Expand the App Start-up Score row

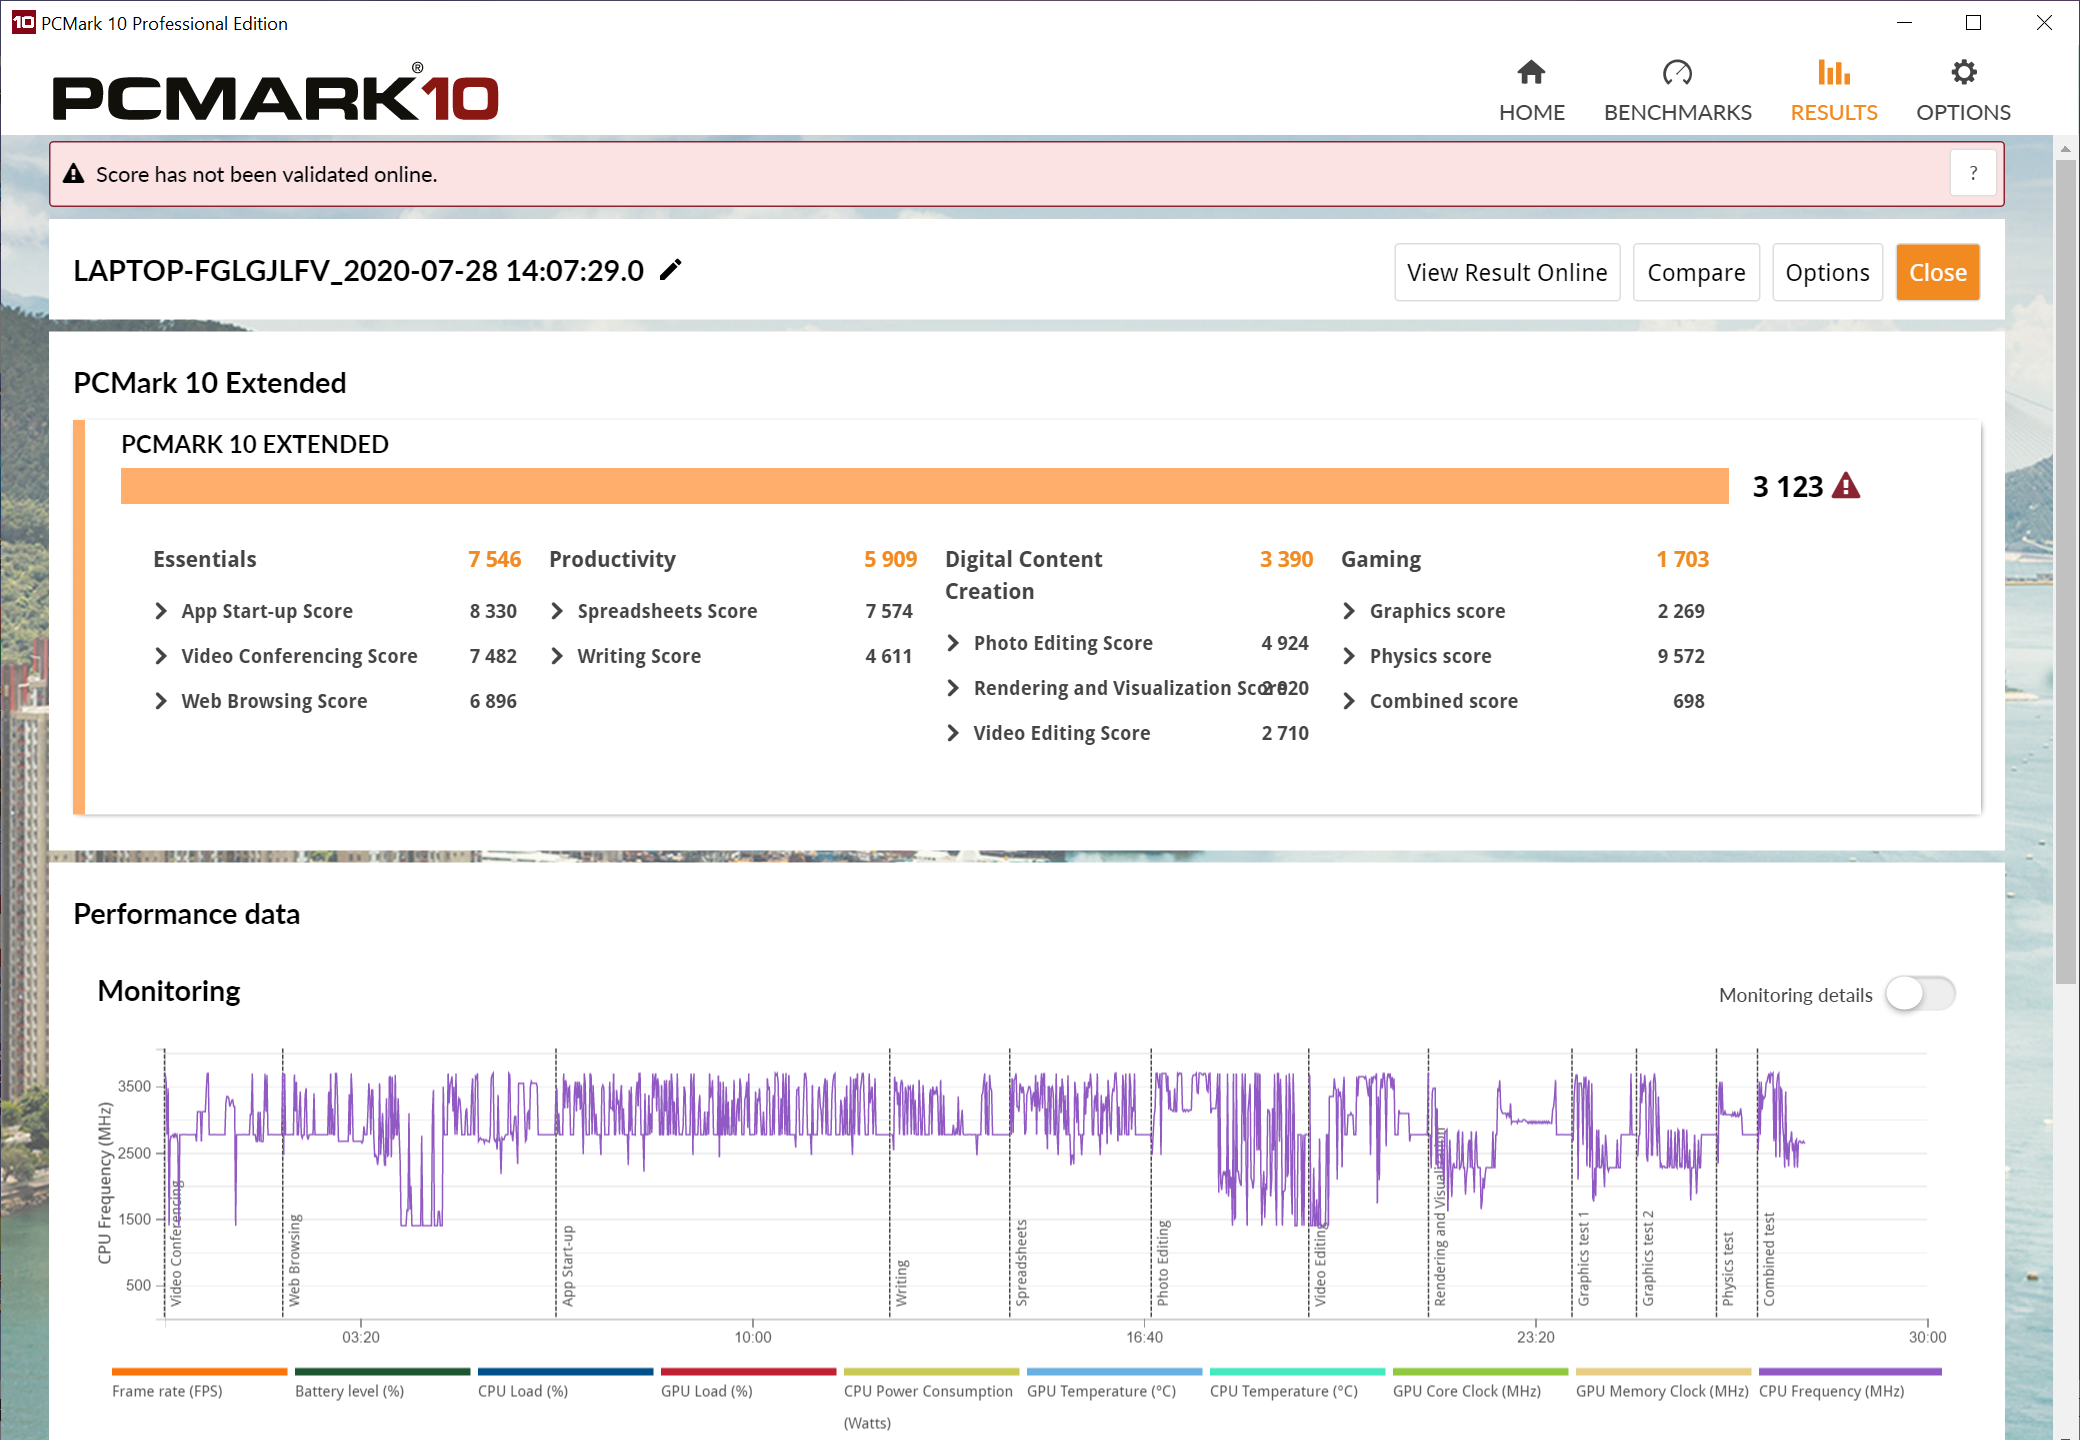[x=335, y=611]
